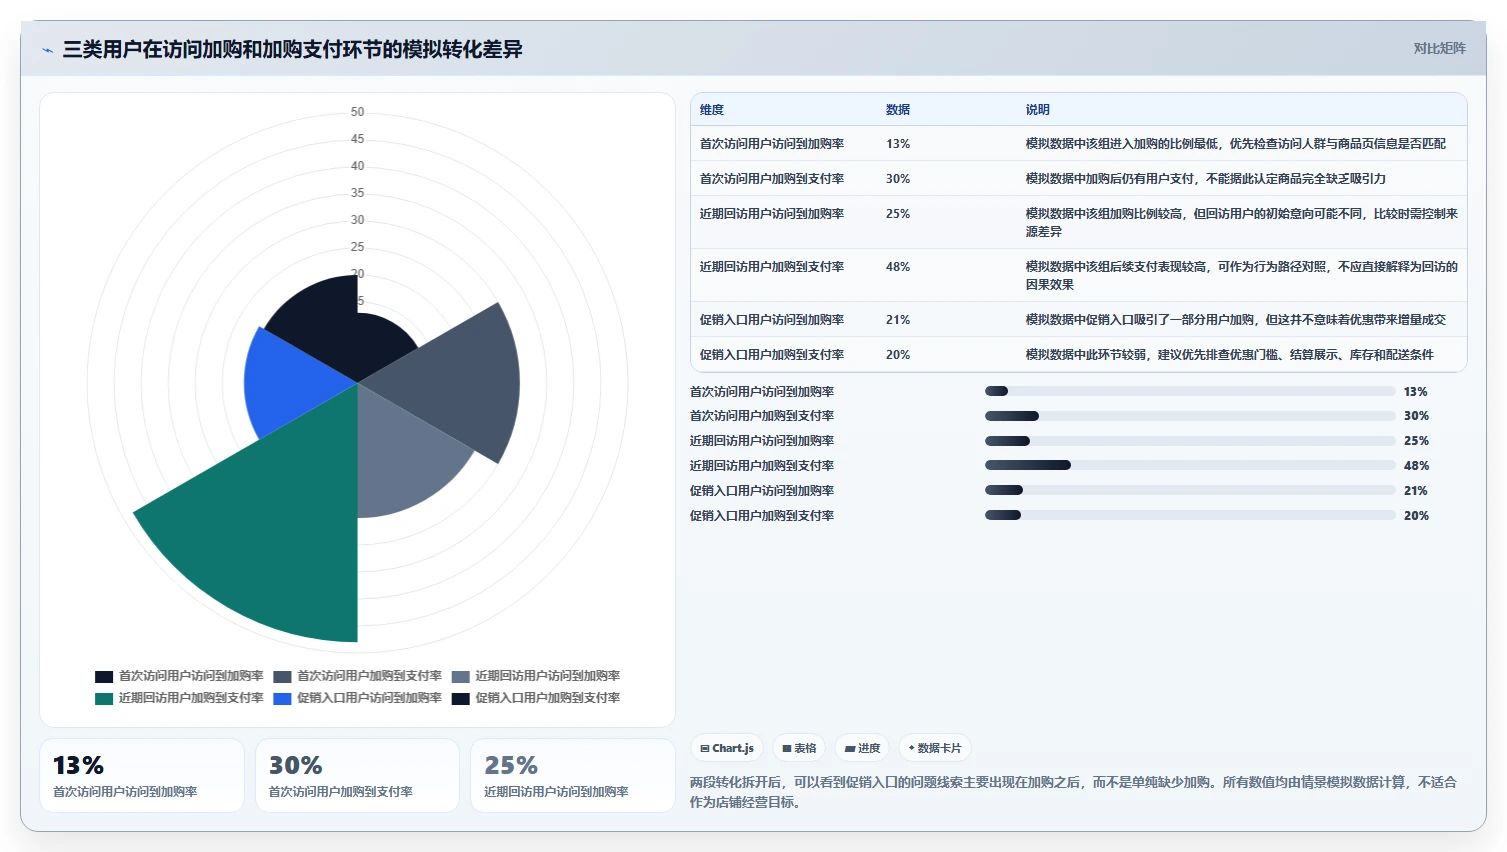Toggle legend item 首次访问用户访问到加购率
The width and height of the screenshot is (1507, 852).
[180, 676]
